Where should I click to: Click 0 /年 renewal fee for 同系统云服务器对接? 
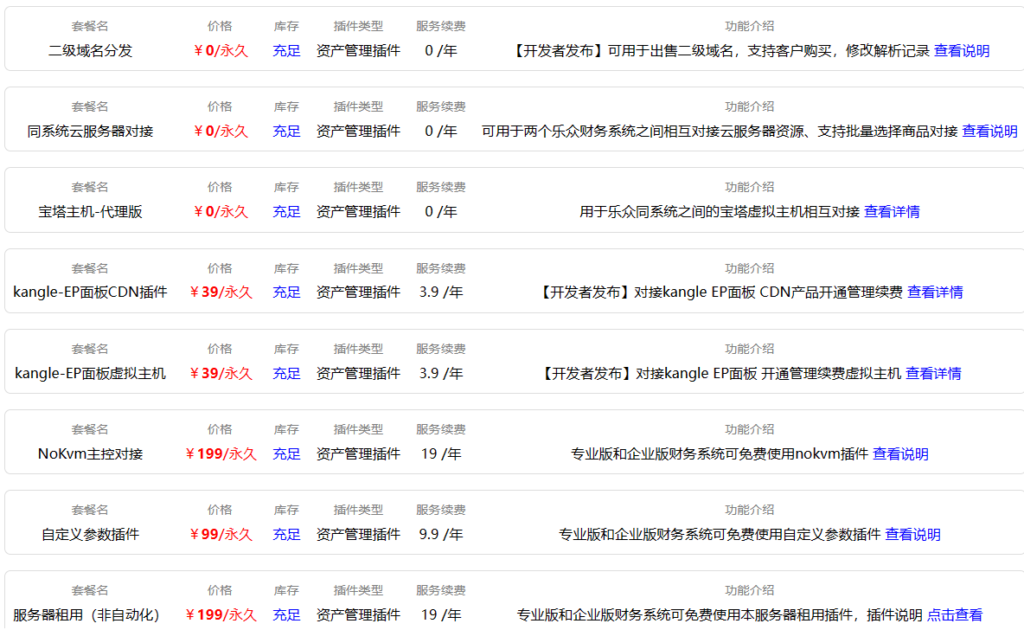tap(441, 131)
